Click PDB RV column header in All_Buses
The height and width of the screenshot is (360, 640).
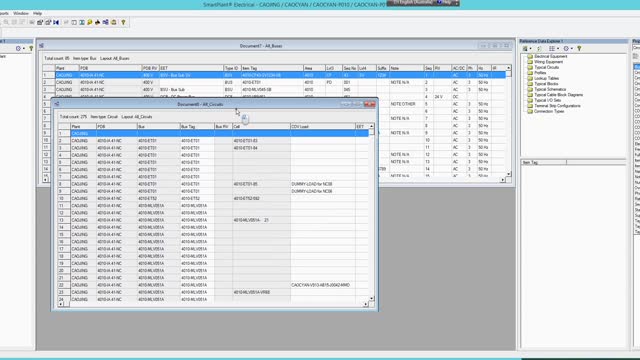(x=150, y=68)
